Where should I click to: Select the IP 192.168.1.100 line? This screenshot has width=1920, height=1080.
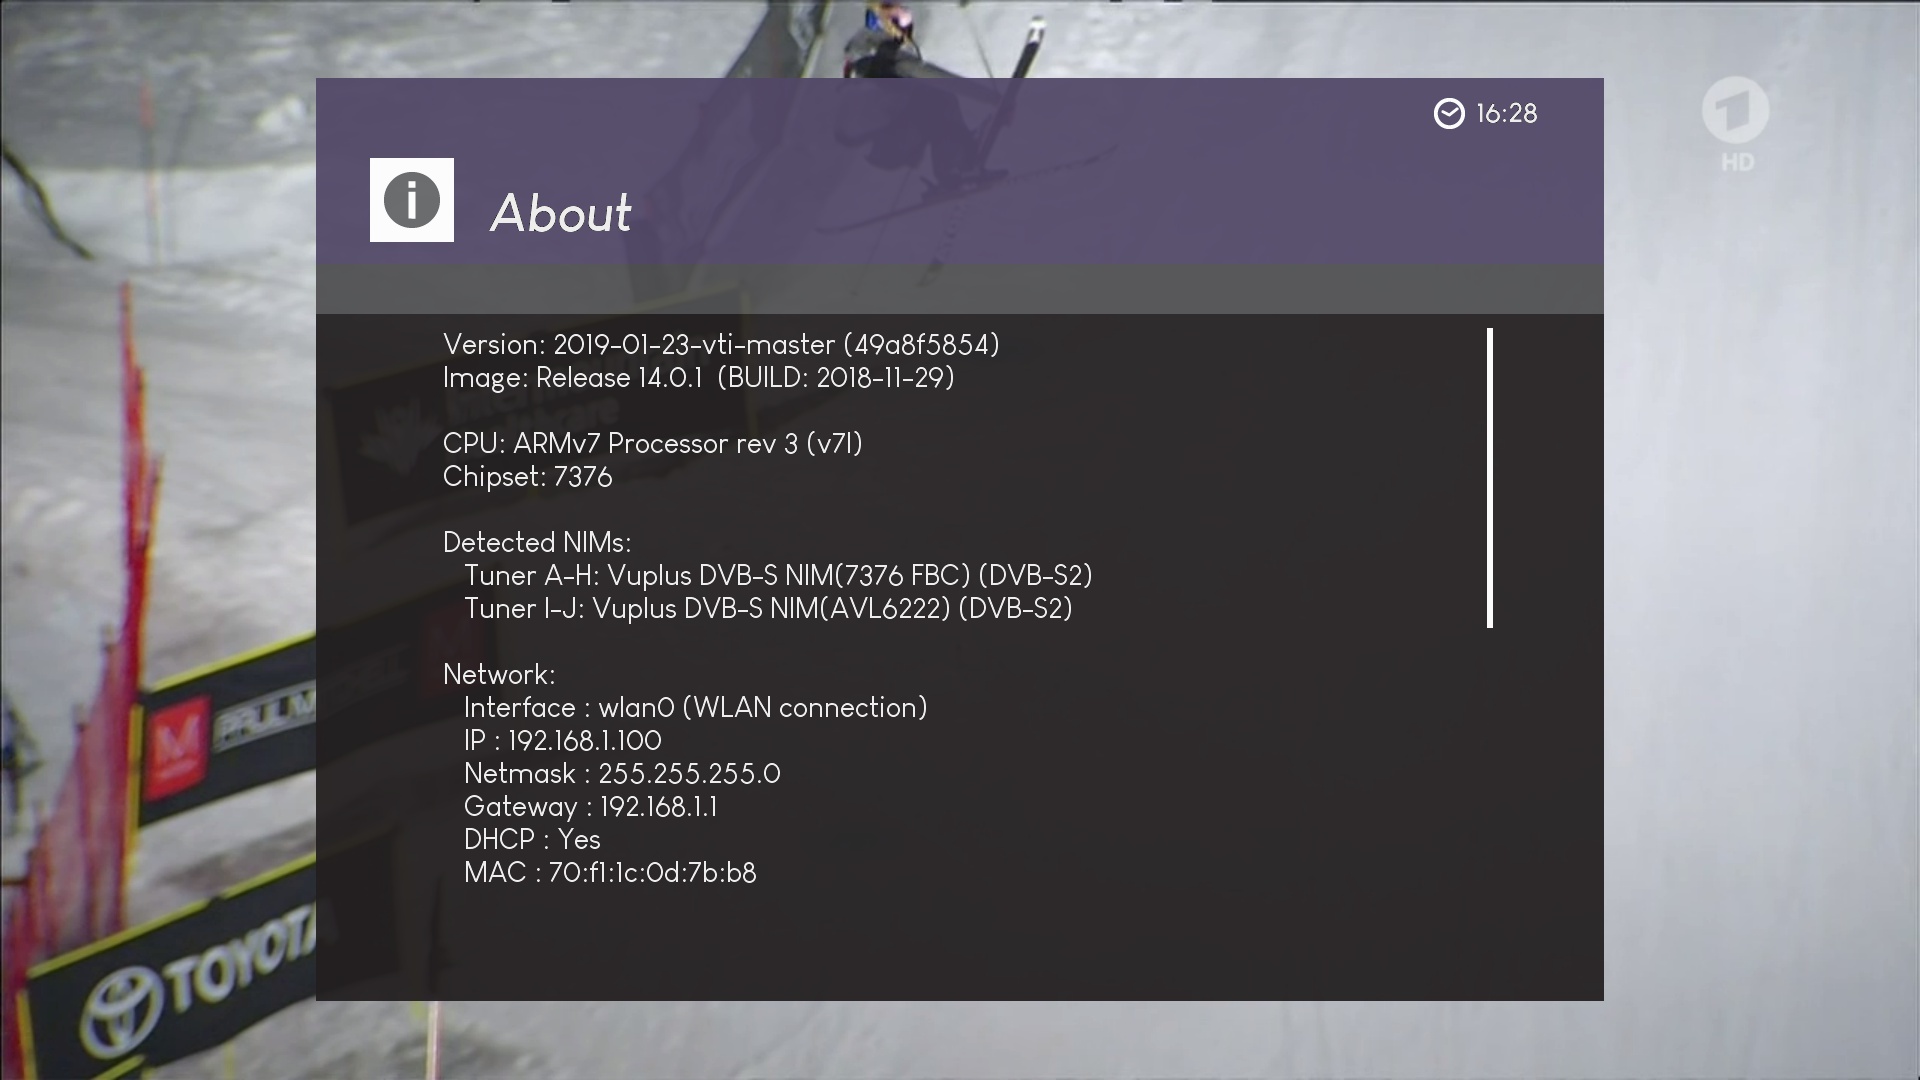tap(563, 741)
